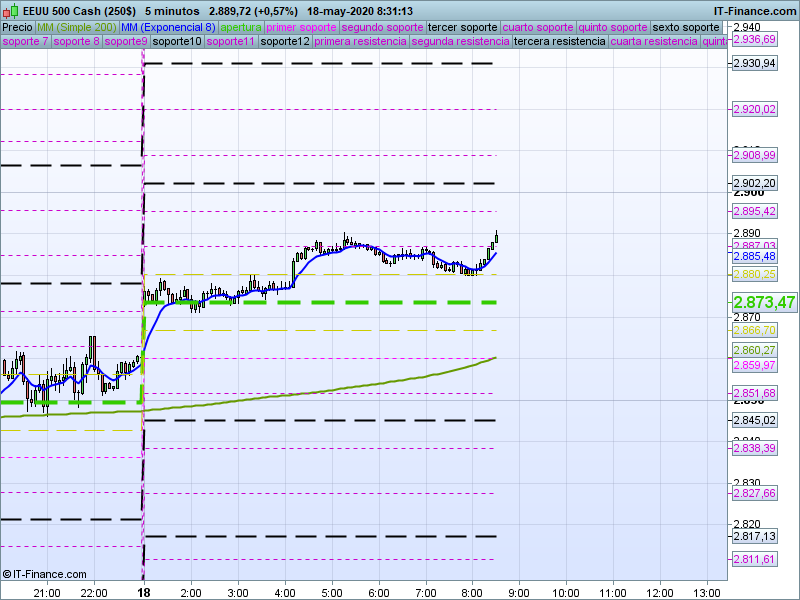Click the candlestick chart icon in title
This screenshot has width=800, height=600.
pyautogui.click(x=11, y=11)
